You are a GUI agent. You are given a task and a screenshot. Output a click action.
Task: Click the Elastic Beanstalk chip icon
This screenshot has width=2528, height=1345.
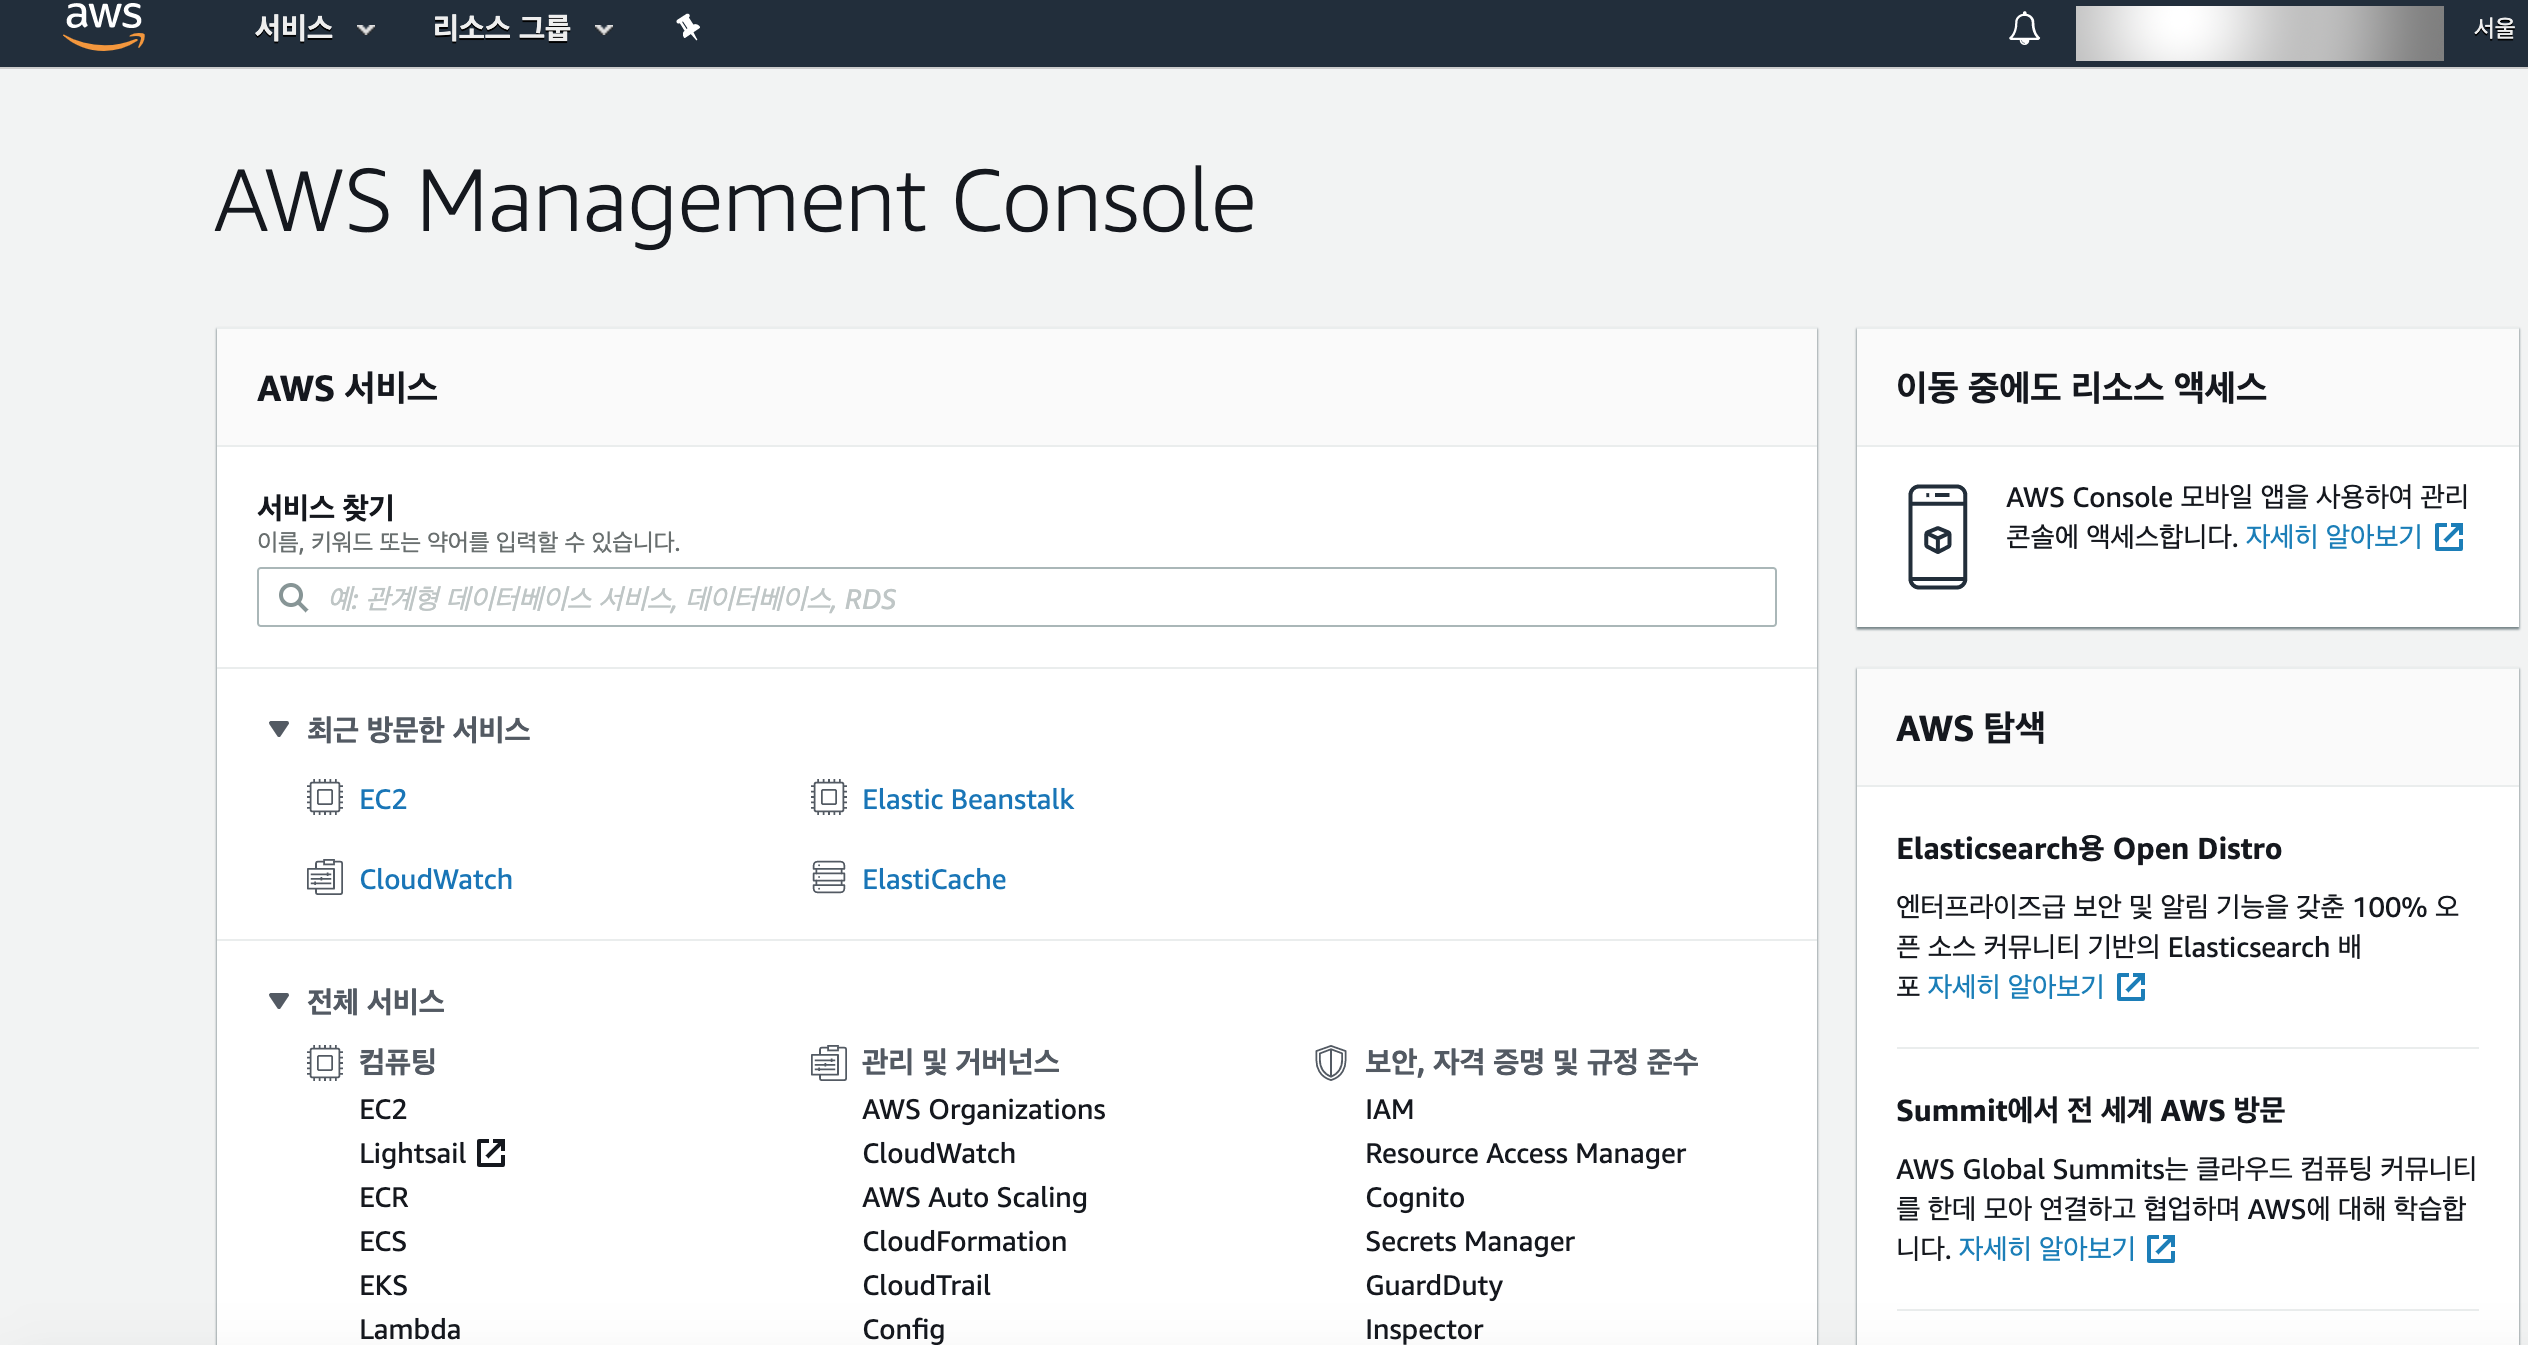[x=828, y=798]
